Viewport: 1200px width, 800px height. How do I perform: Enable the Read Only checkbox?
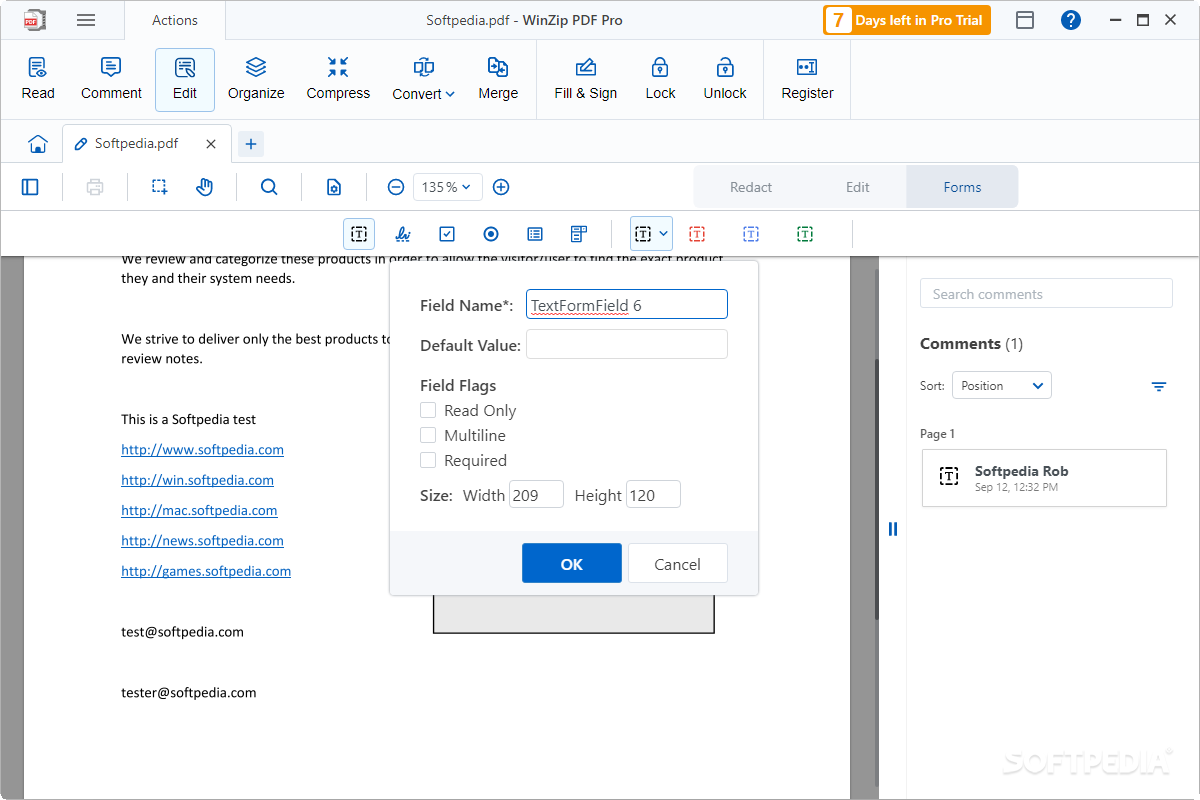click(428, 410)
